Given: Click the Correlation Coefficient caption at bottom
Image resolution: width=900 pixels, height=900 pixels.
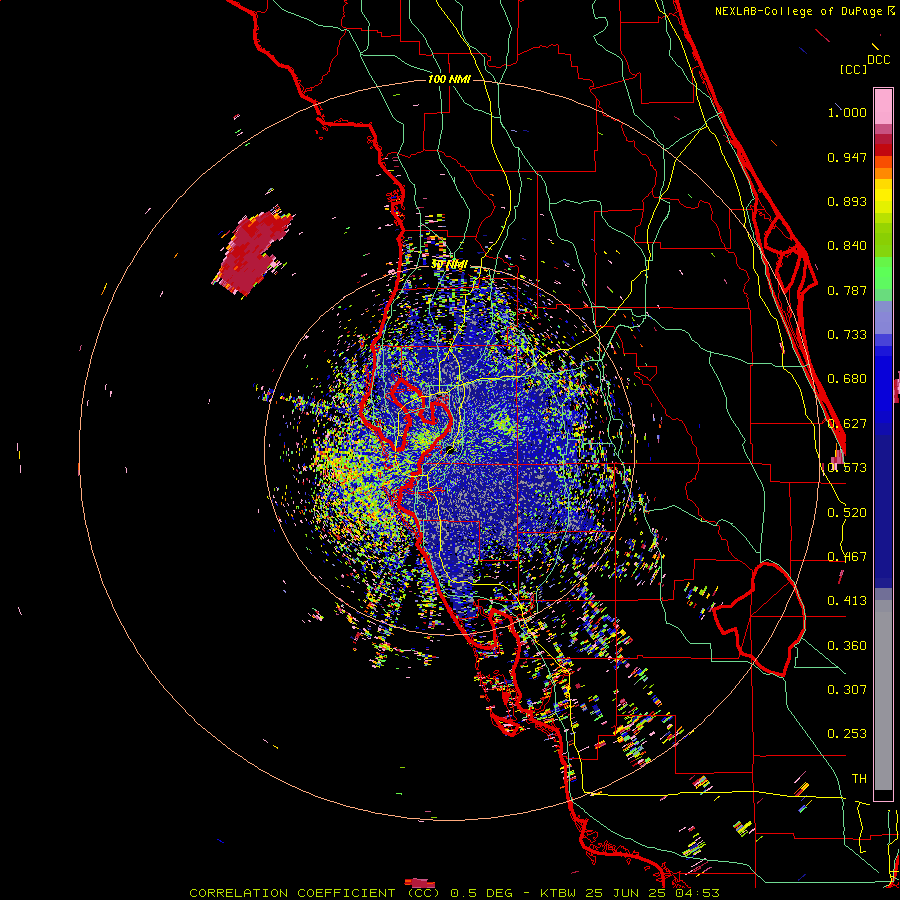Looking at the screenshot, I should tap(454, 893).
